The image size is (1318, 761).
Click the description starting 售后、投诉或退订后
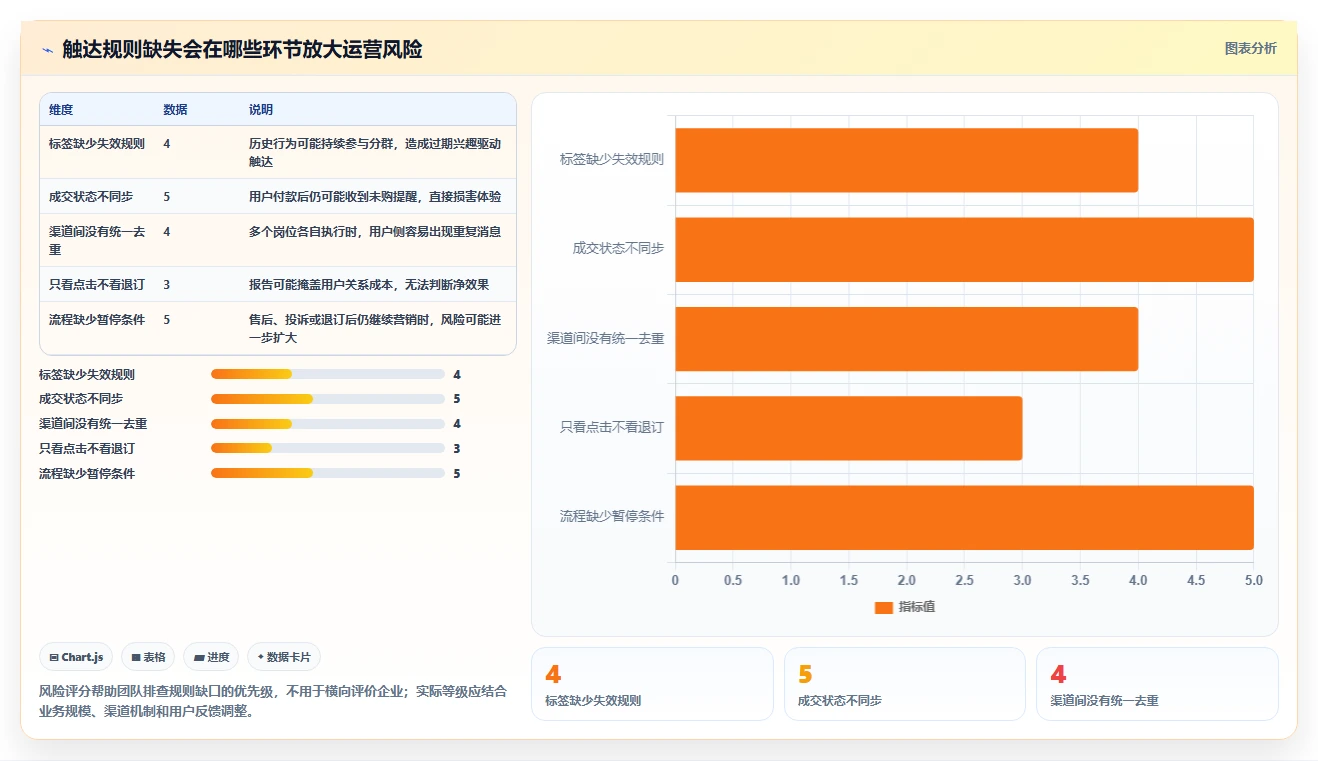(x=375, y=329)
